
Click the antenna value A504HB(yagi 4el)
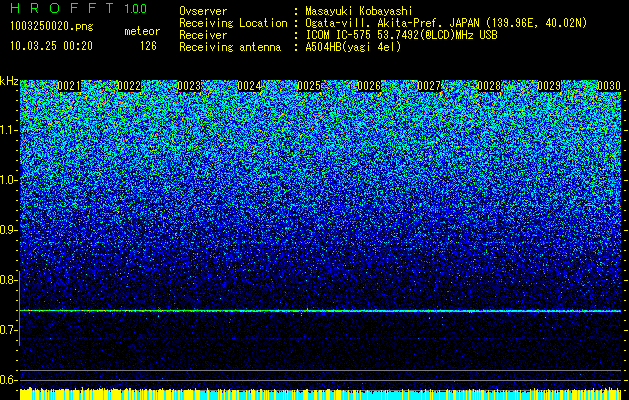[353, 47]
